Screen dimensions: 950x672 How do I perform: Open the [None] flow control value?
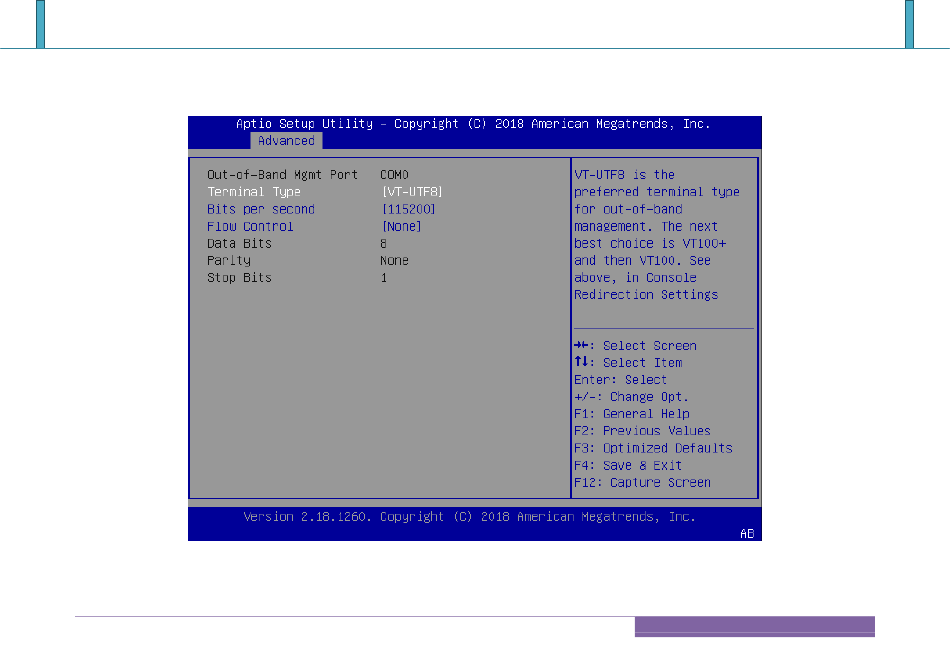[x=401, y=227]
